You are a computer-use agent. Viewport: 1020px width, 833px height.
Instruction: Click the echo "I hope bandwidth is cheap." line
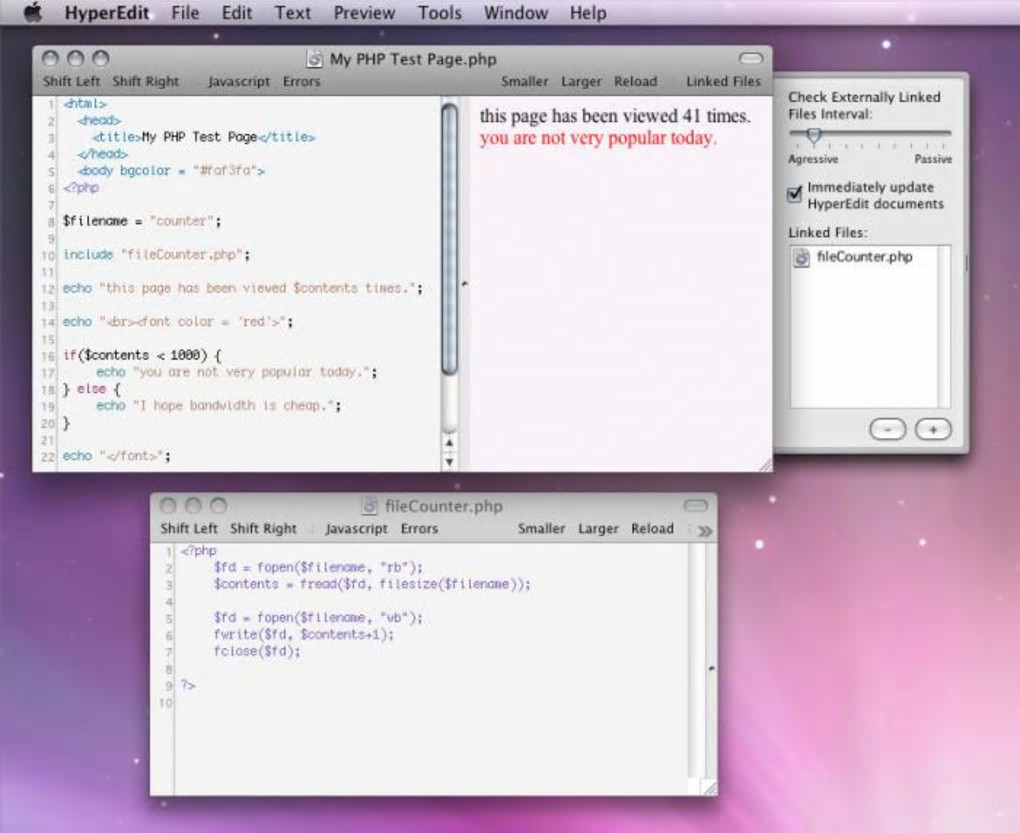pos(219,405)
